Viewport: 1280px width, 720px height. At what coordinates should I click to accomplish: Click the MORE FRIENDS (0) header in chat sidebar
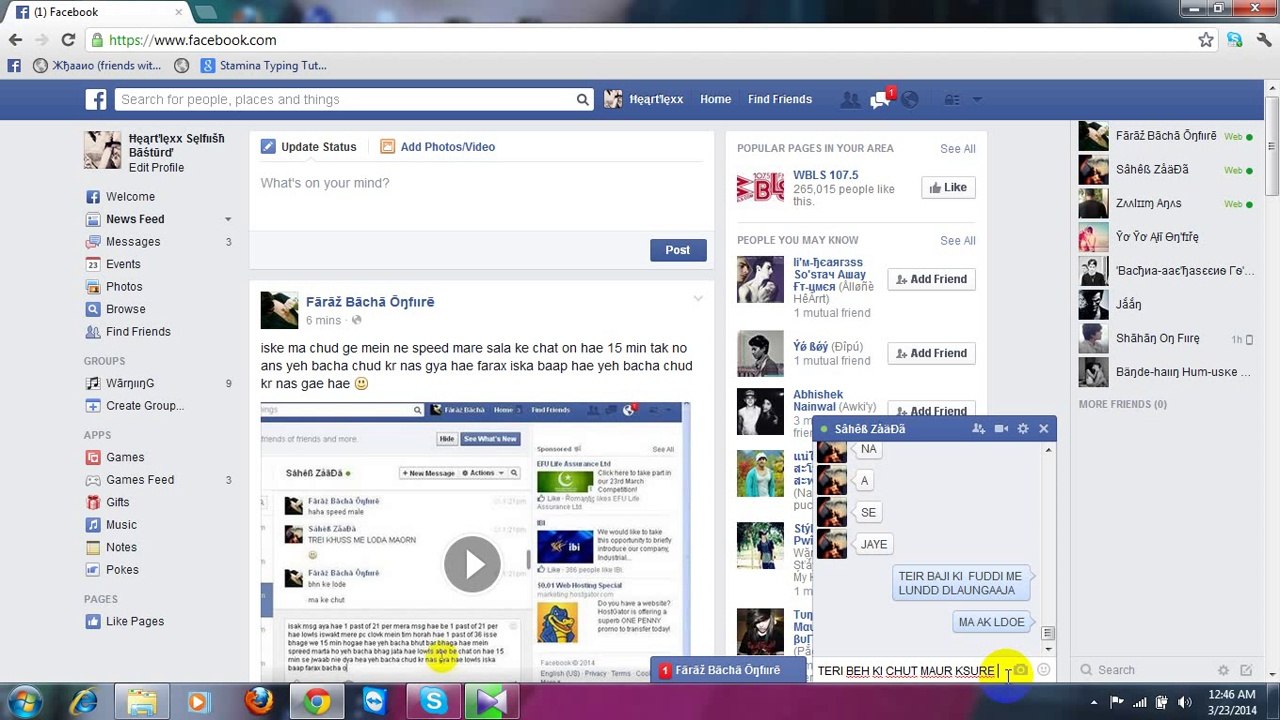[1122, 404]
